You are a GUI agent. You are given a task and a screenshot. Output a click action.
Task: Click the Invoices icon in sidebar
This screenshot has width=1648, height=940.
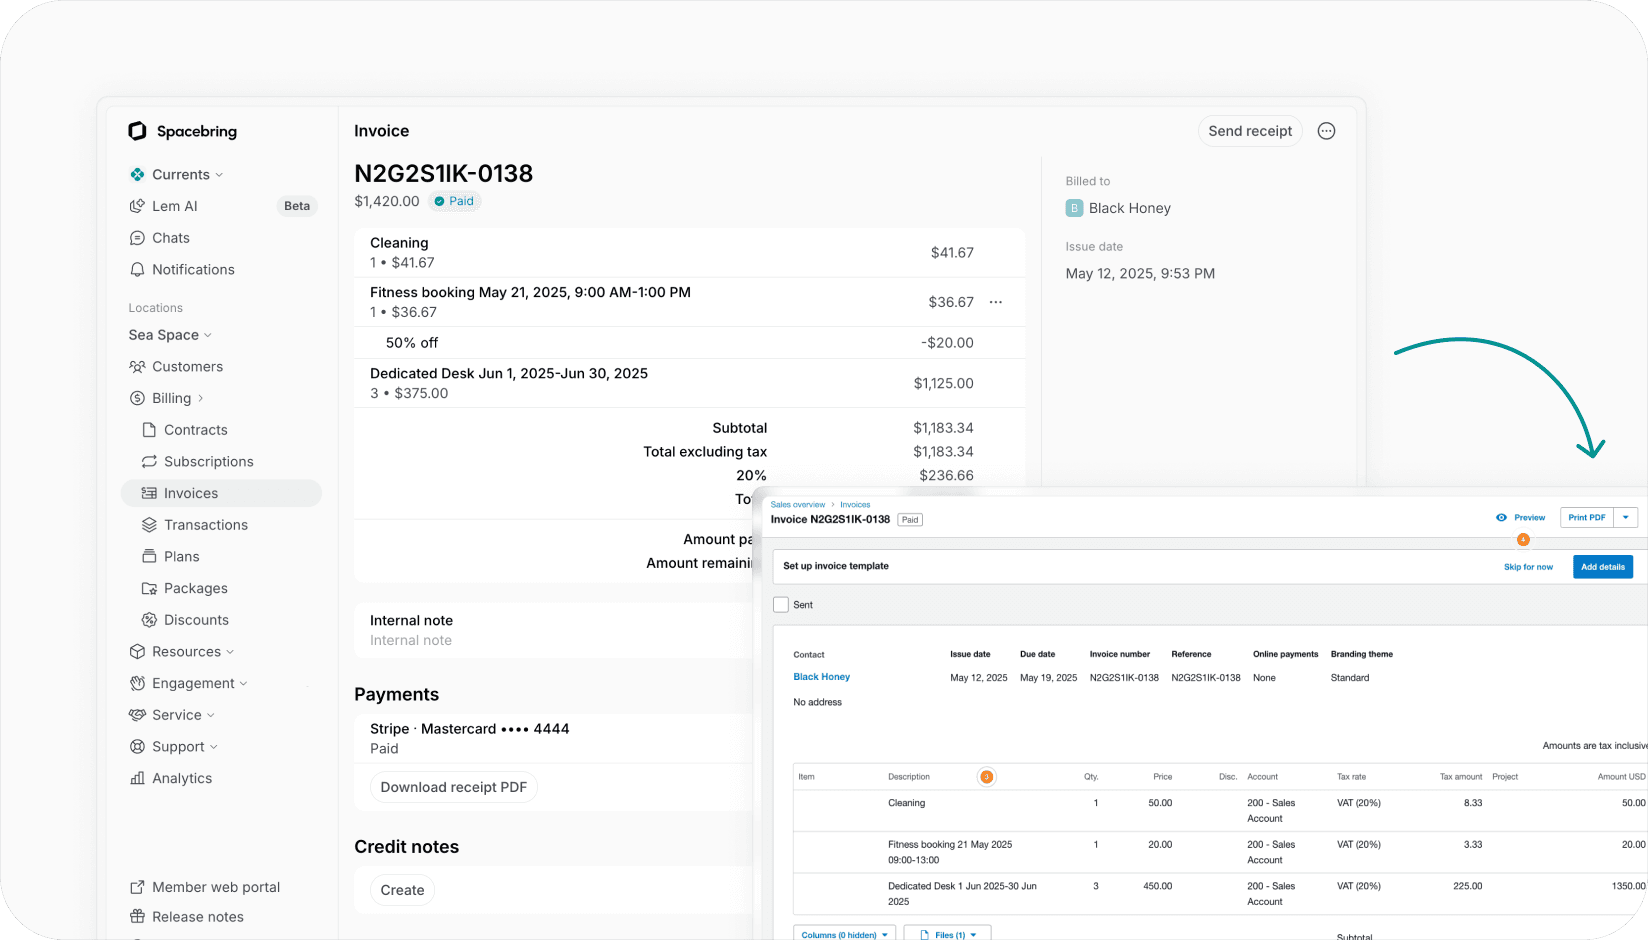[x=149, y=493]
